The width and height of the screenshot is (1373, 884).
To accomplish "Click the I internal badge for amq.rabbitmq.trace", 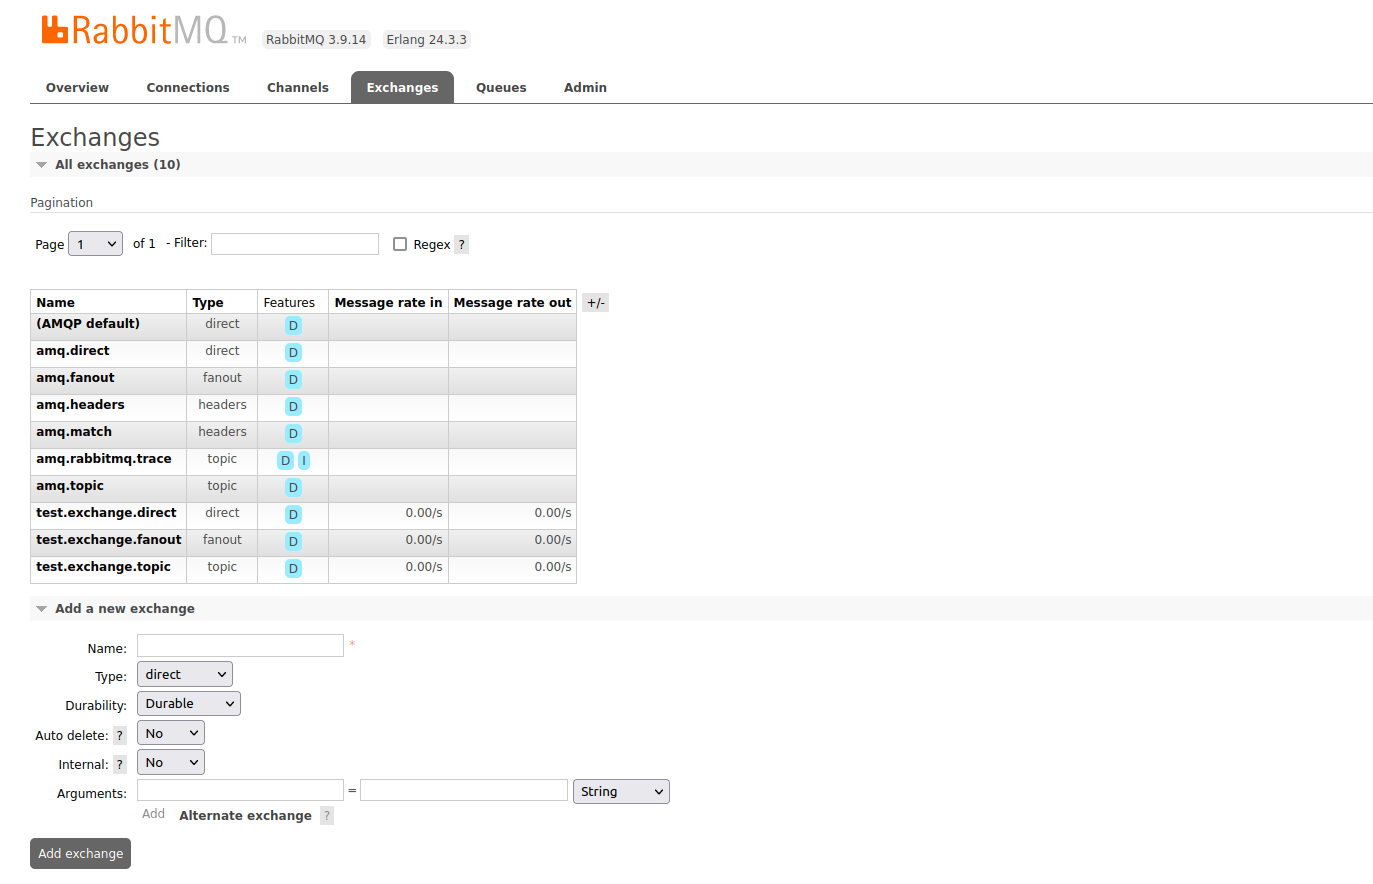I will 304,461.
